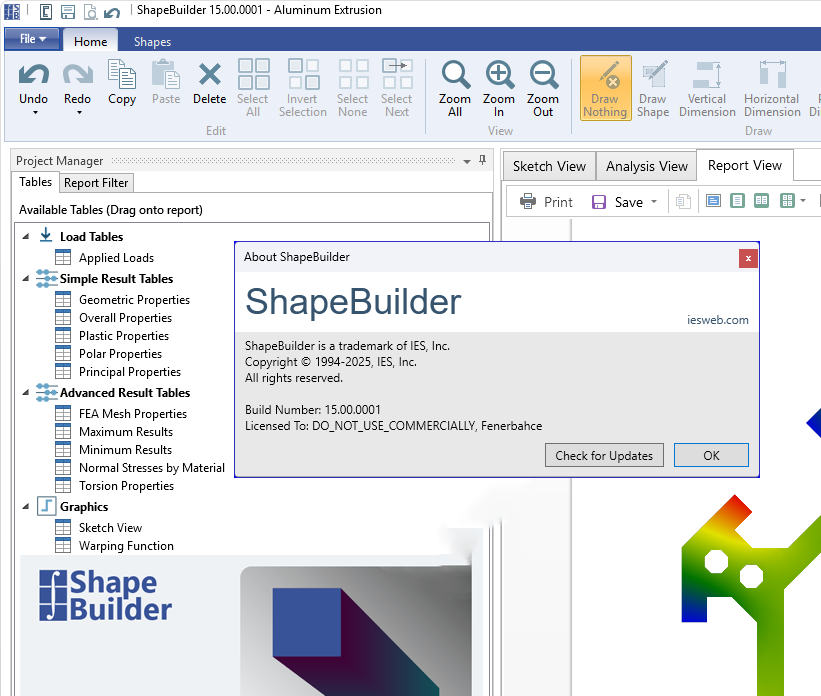The width and height of the screenshot is (821, 696).
Task: Click the quick-access new document icon in title bar
Action: 46,12
